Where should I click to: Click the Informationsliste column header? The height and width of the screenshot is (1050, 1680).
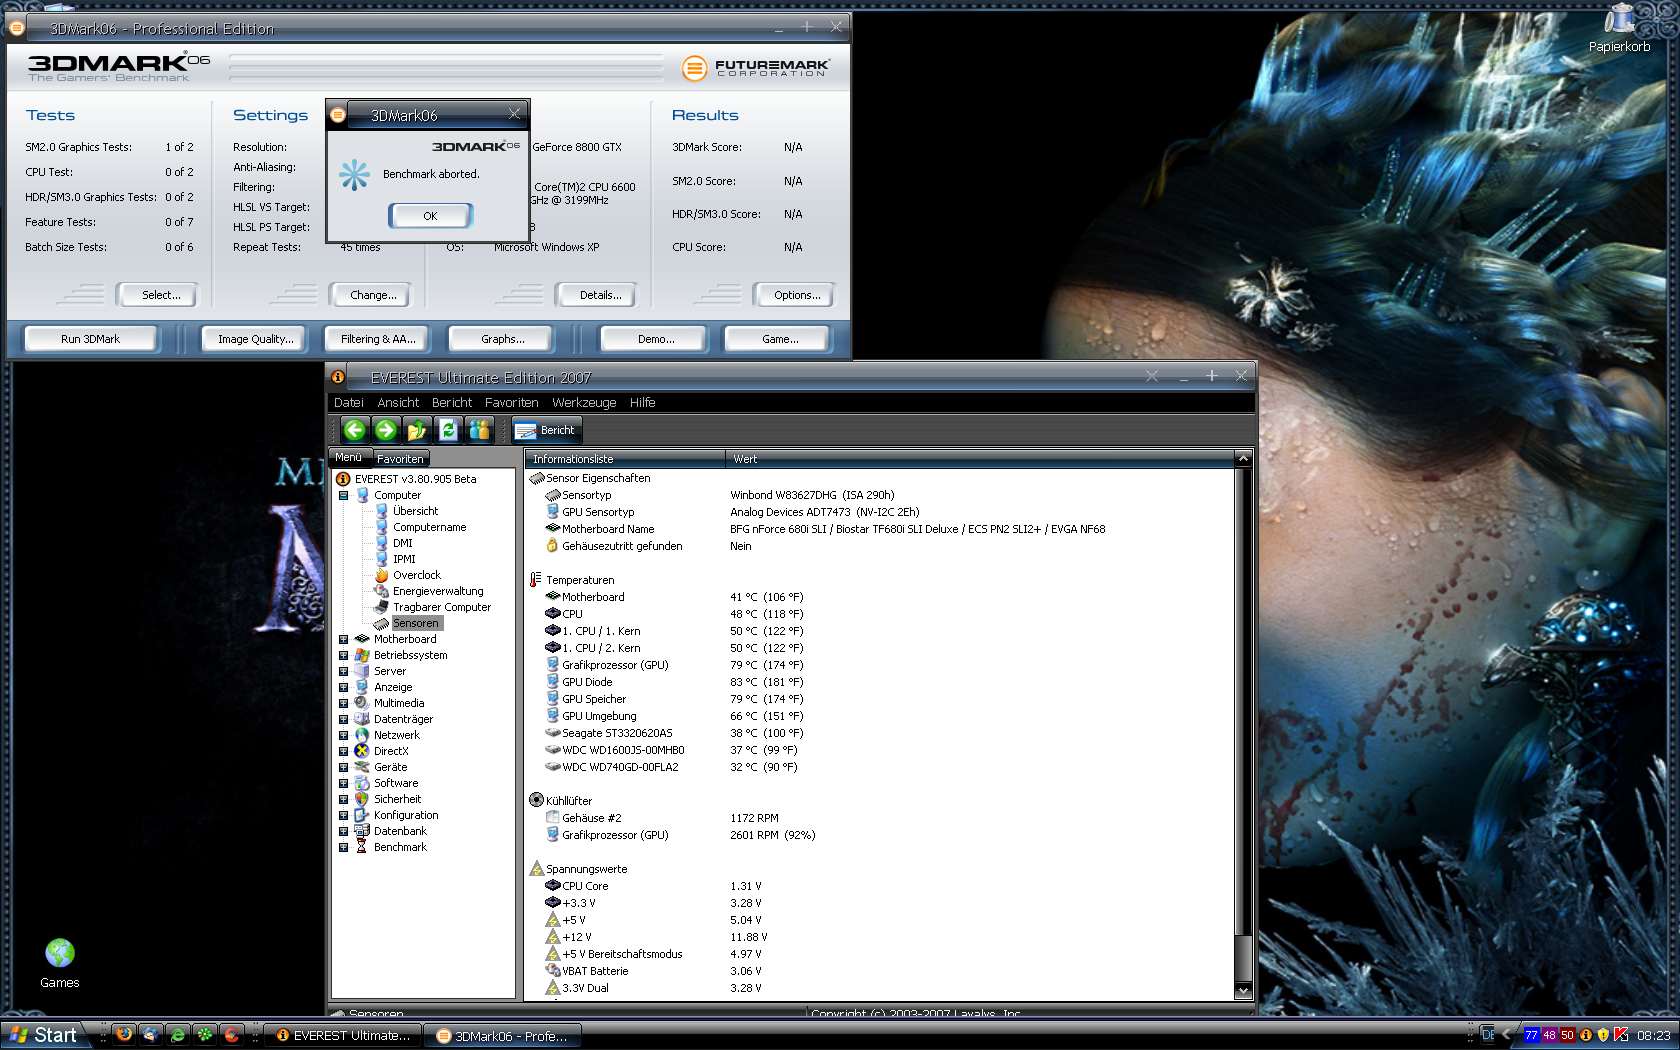click(625, 459)
